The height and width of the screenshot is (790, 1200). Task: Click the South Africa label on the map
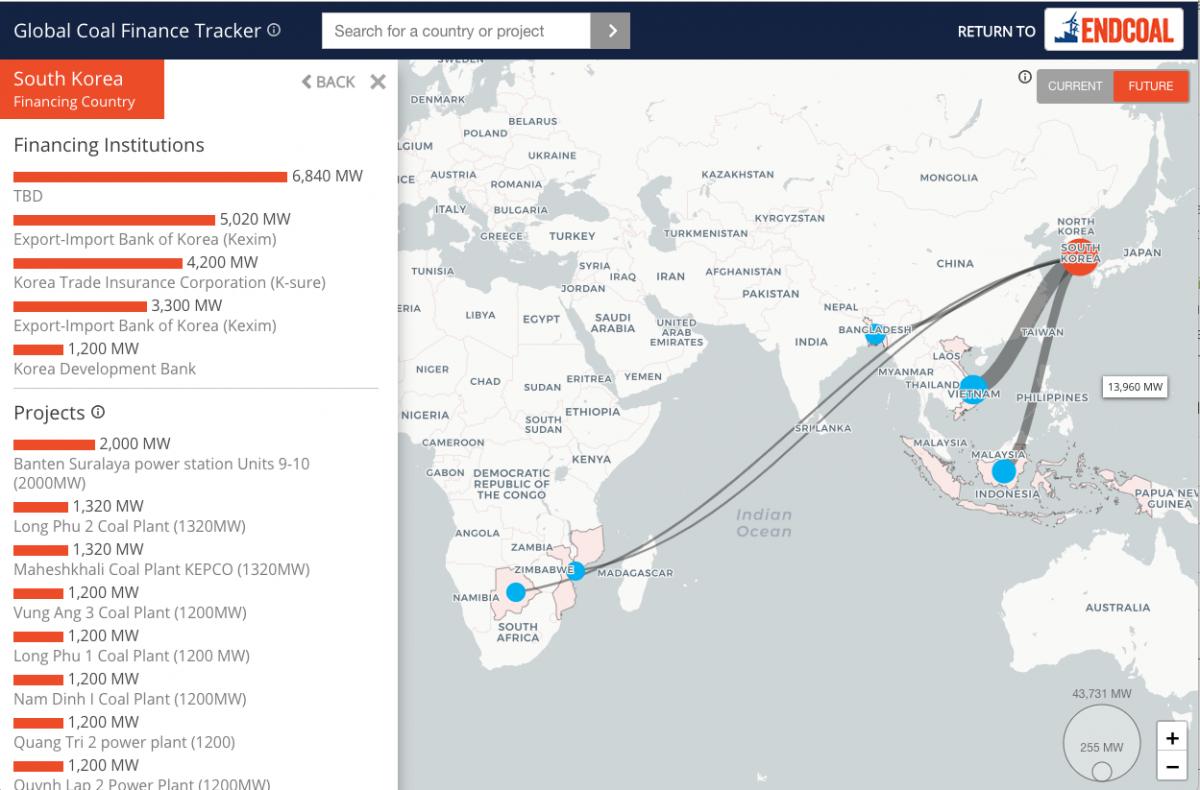click(x=518, y=632)
